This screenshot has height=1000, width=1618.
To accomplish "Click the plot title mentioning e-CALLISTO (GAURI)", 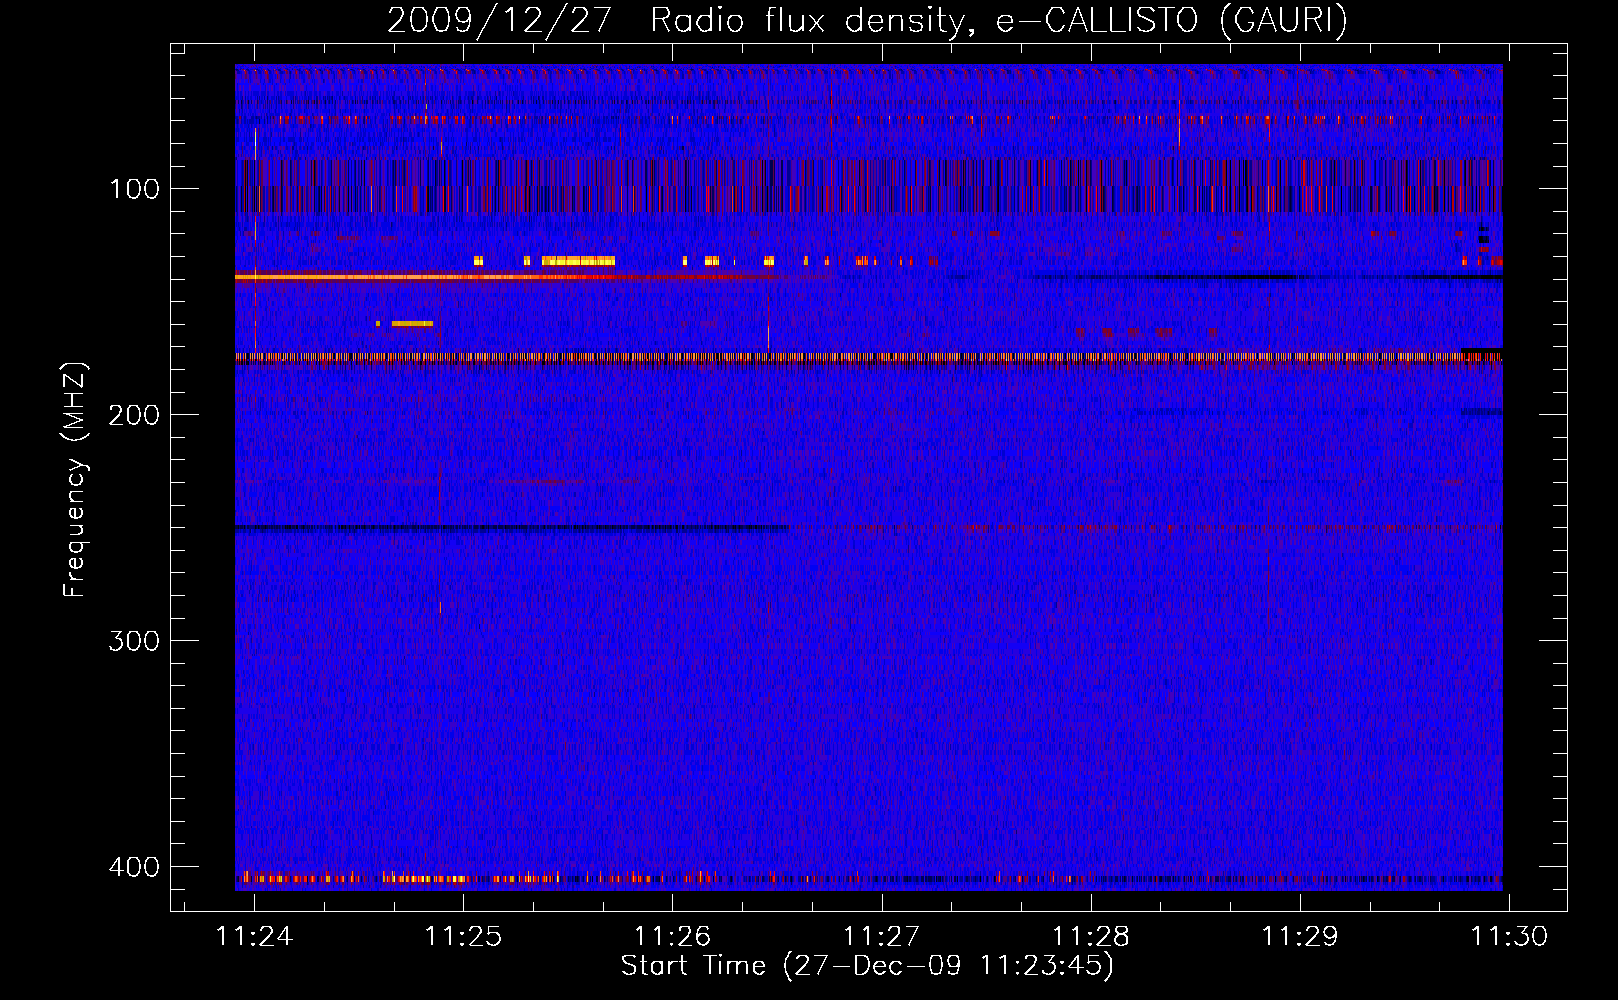I will tap(867, 20).
